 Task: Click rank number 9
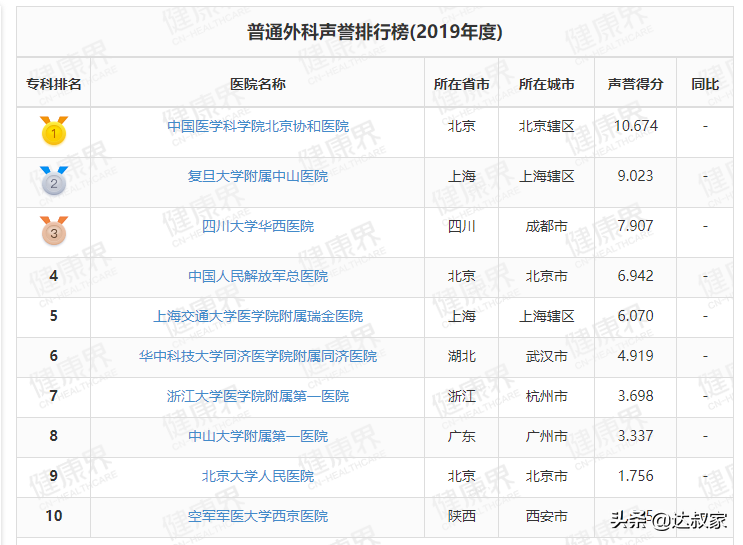point(54,476)
